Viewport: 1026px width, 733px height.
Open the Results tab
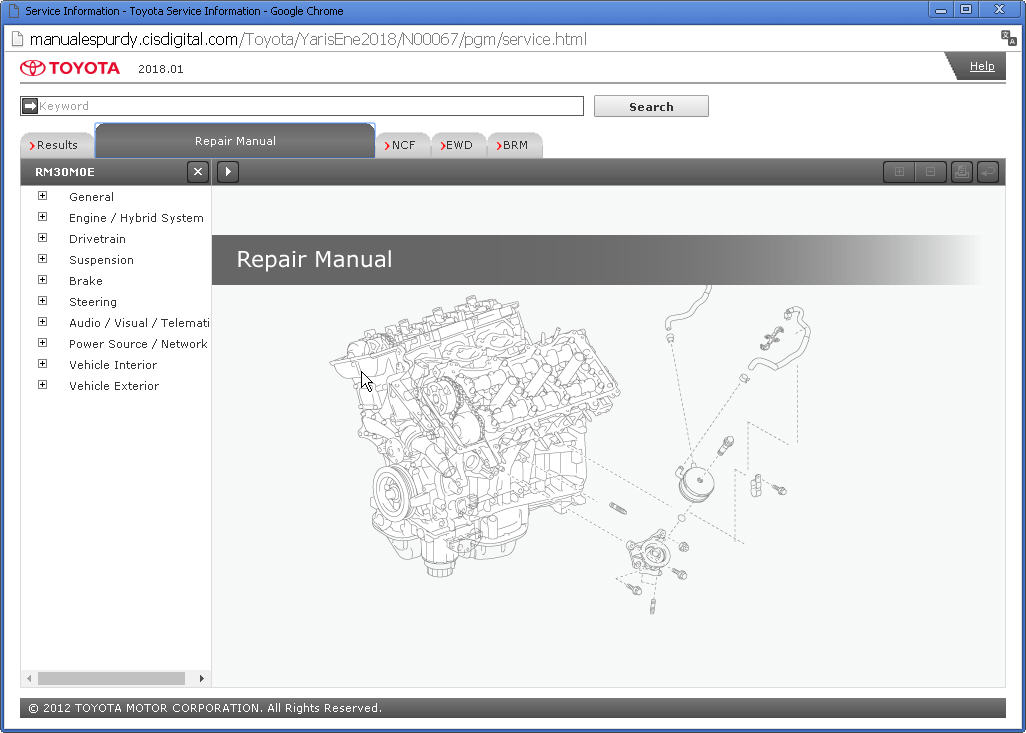57,145
